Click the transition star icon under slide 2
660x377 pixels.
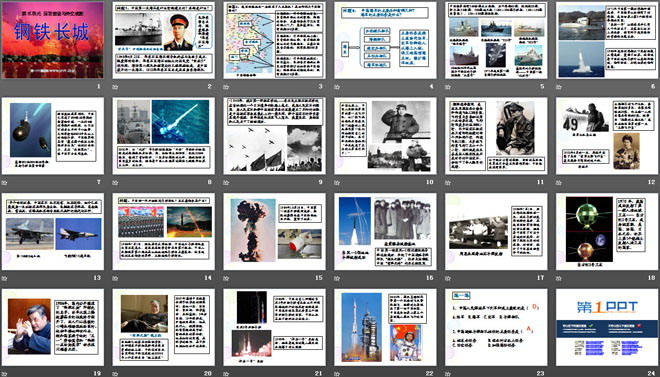point(115,87)
